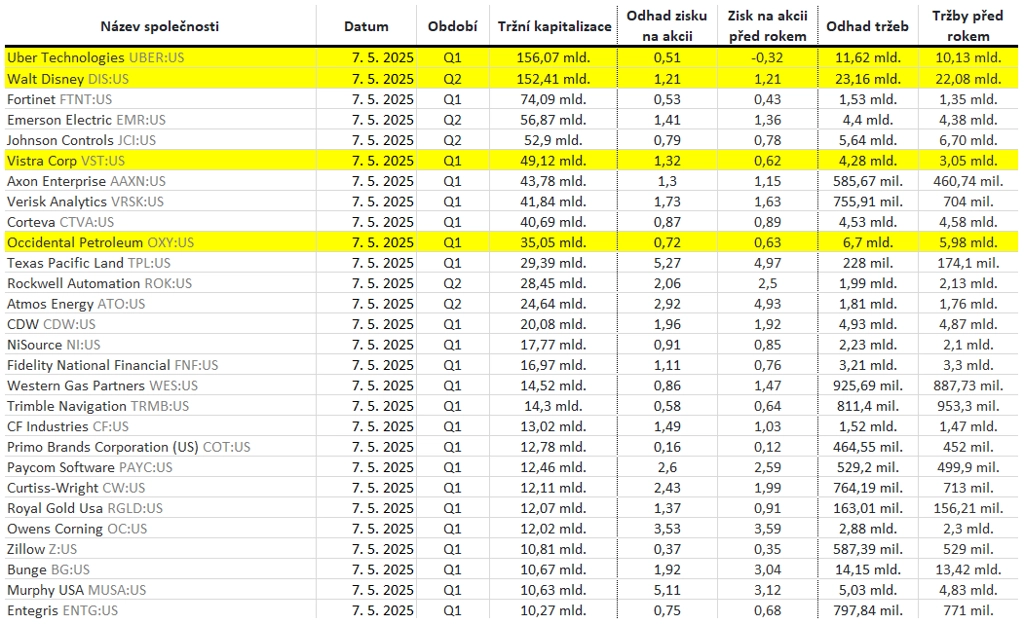Image resolution: width=1024 pixels, height=624 pixels.
Task: Click Axon's revenue estimate 585,67 mil.
Action: coord(868,181)
